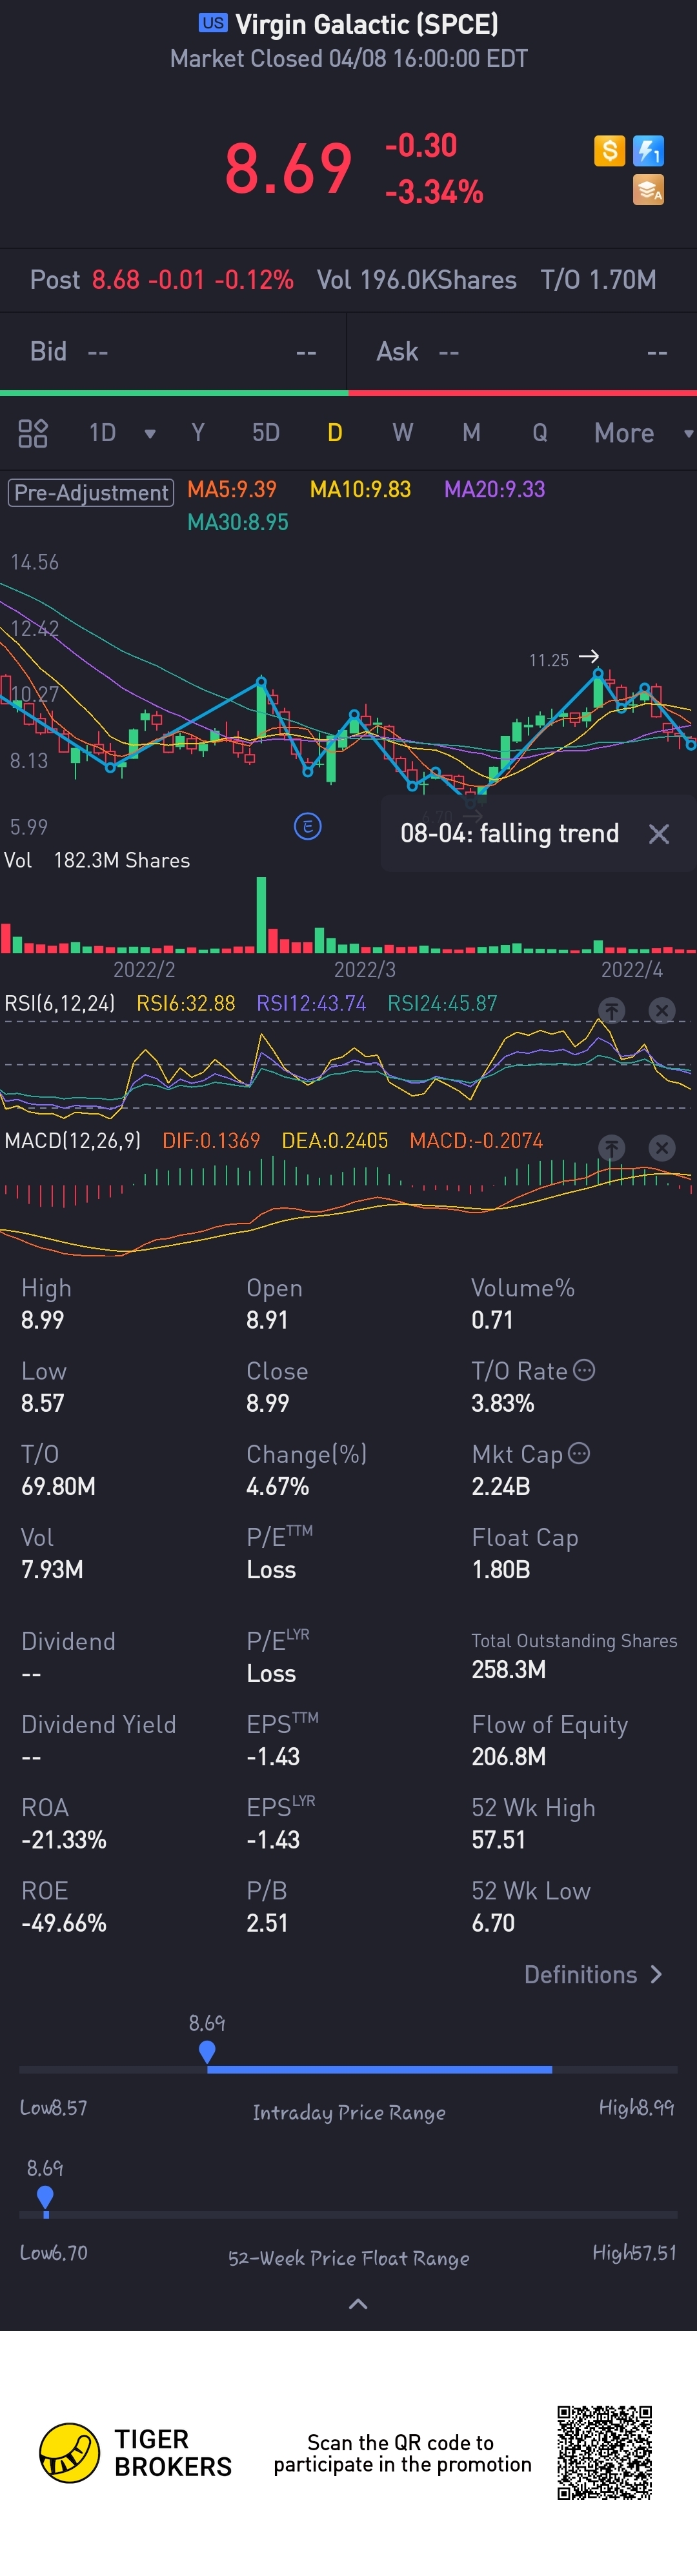Tap the circled E earnings marker
697x2576 pixels.
pos(308,826)
